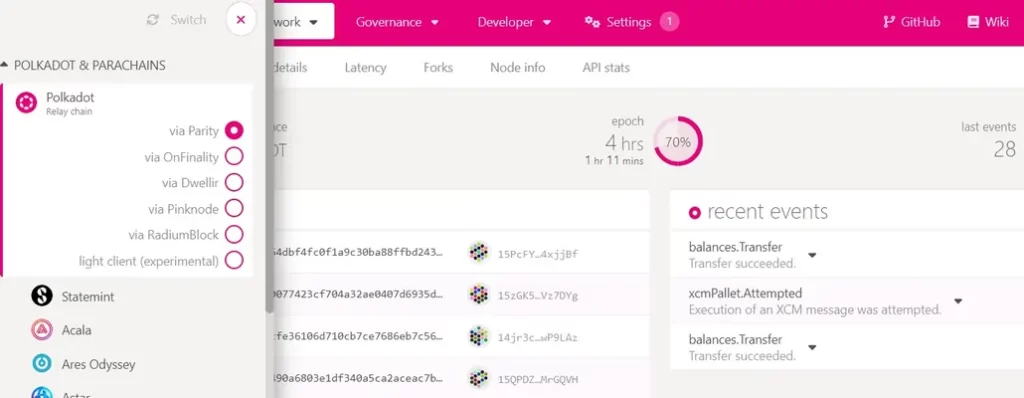Screen dimensions: 1024x398
Task: Open the Node info tab
Action: tap(517, 67)
